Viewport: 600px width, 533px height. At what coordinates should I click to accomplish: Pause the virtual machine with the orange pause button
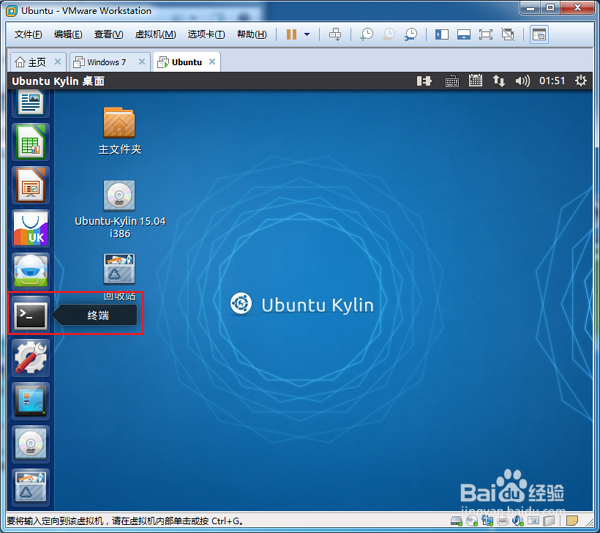pyautogui.click(x=292, y=34)
